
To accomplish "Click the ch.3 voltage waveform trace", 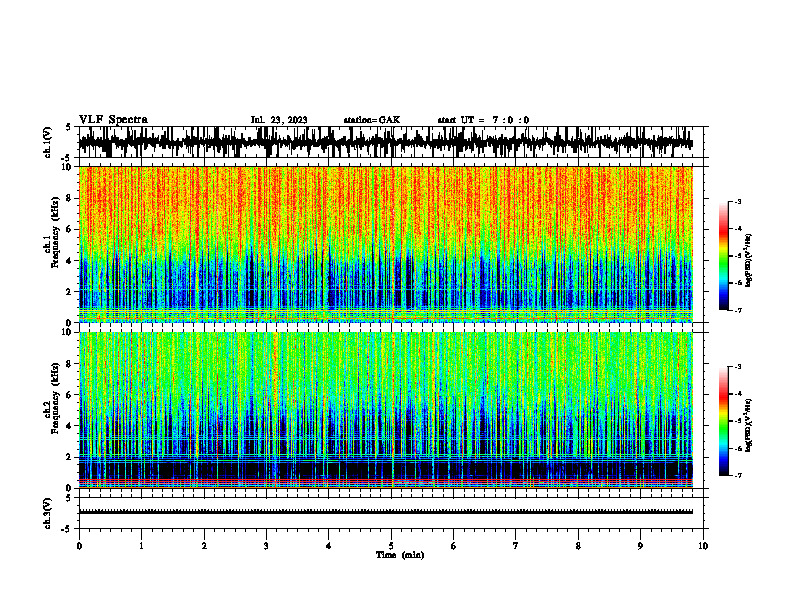I will [x=385, y=512].
